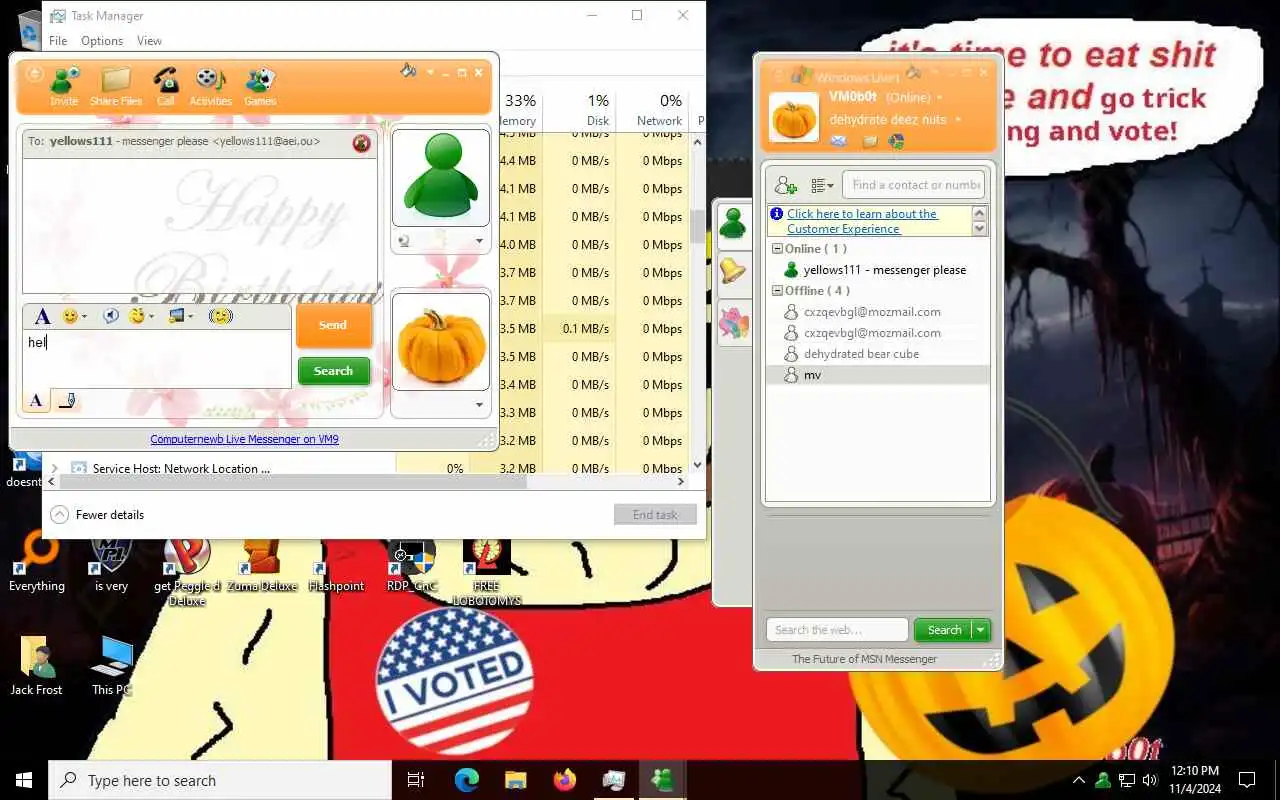
Task: Block contact icon next to yellows111 address
Action: coord(361,143)
